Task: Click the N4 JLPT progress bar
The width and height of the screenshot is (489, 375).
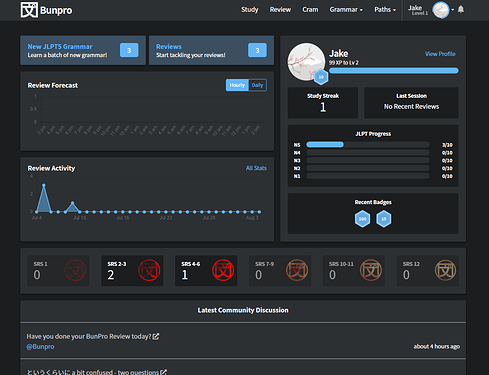Action: click(368, 152)
